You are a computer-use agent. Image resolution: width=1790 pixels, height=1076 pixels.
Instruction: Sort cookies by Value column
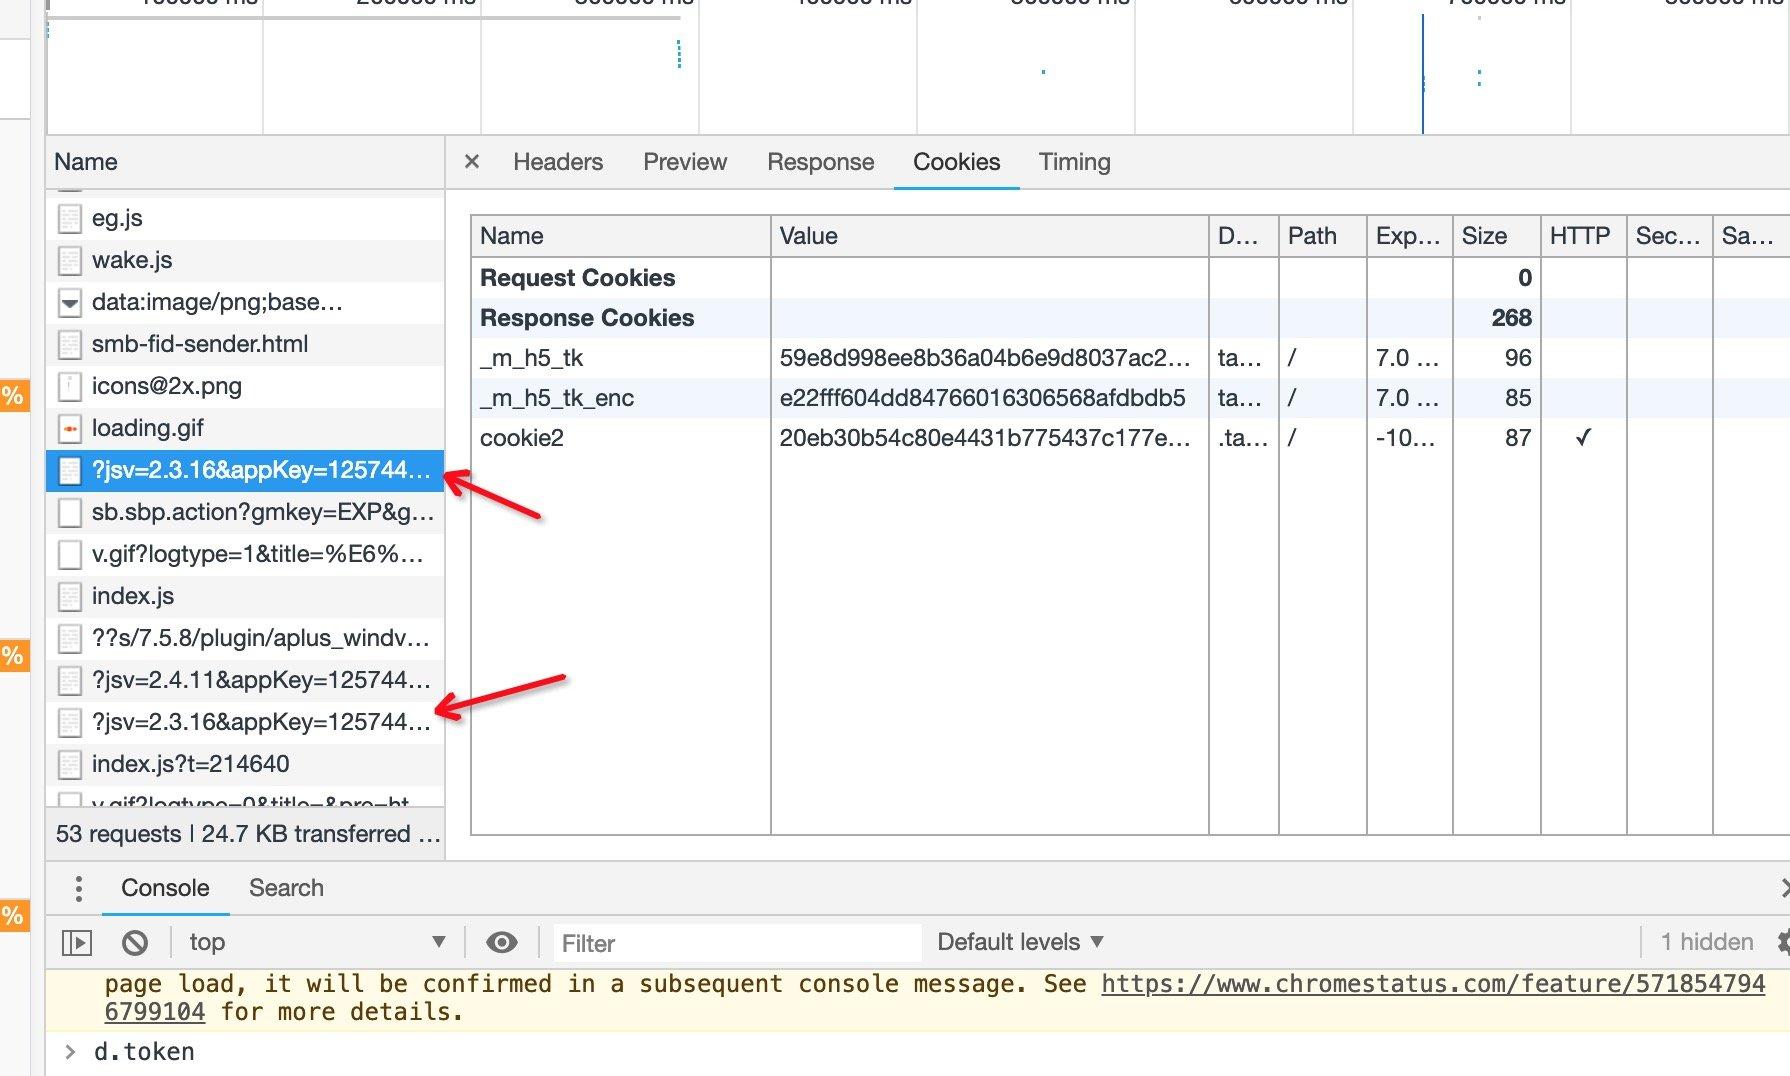point(990,236)
